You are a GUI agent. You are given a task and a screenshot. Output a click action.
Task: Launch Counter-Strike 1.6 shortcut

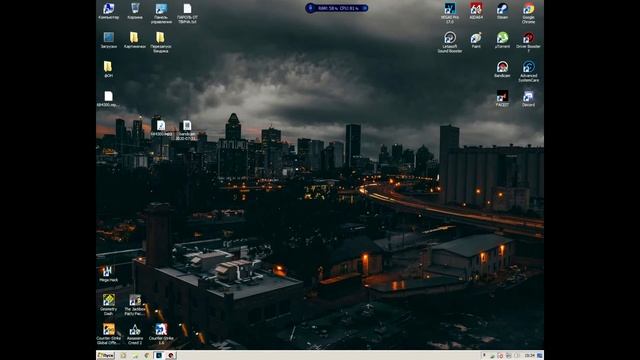161,334
